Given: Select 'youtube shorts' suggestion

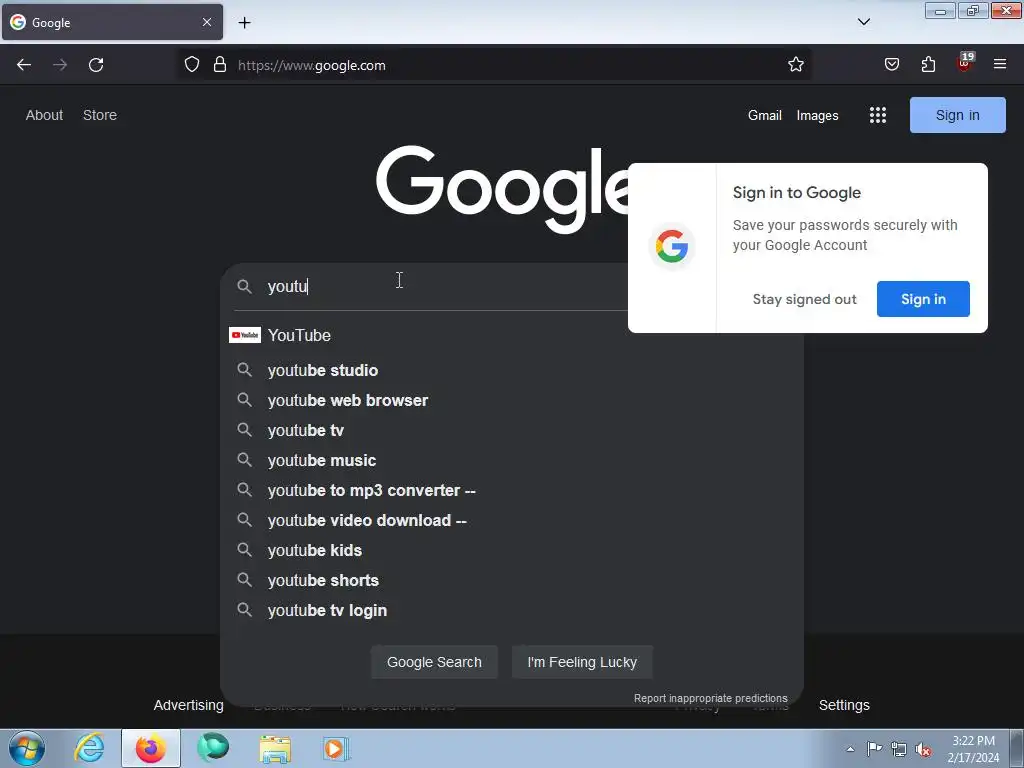Looking at the screenshot, I should 511,581.
